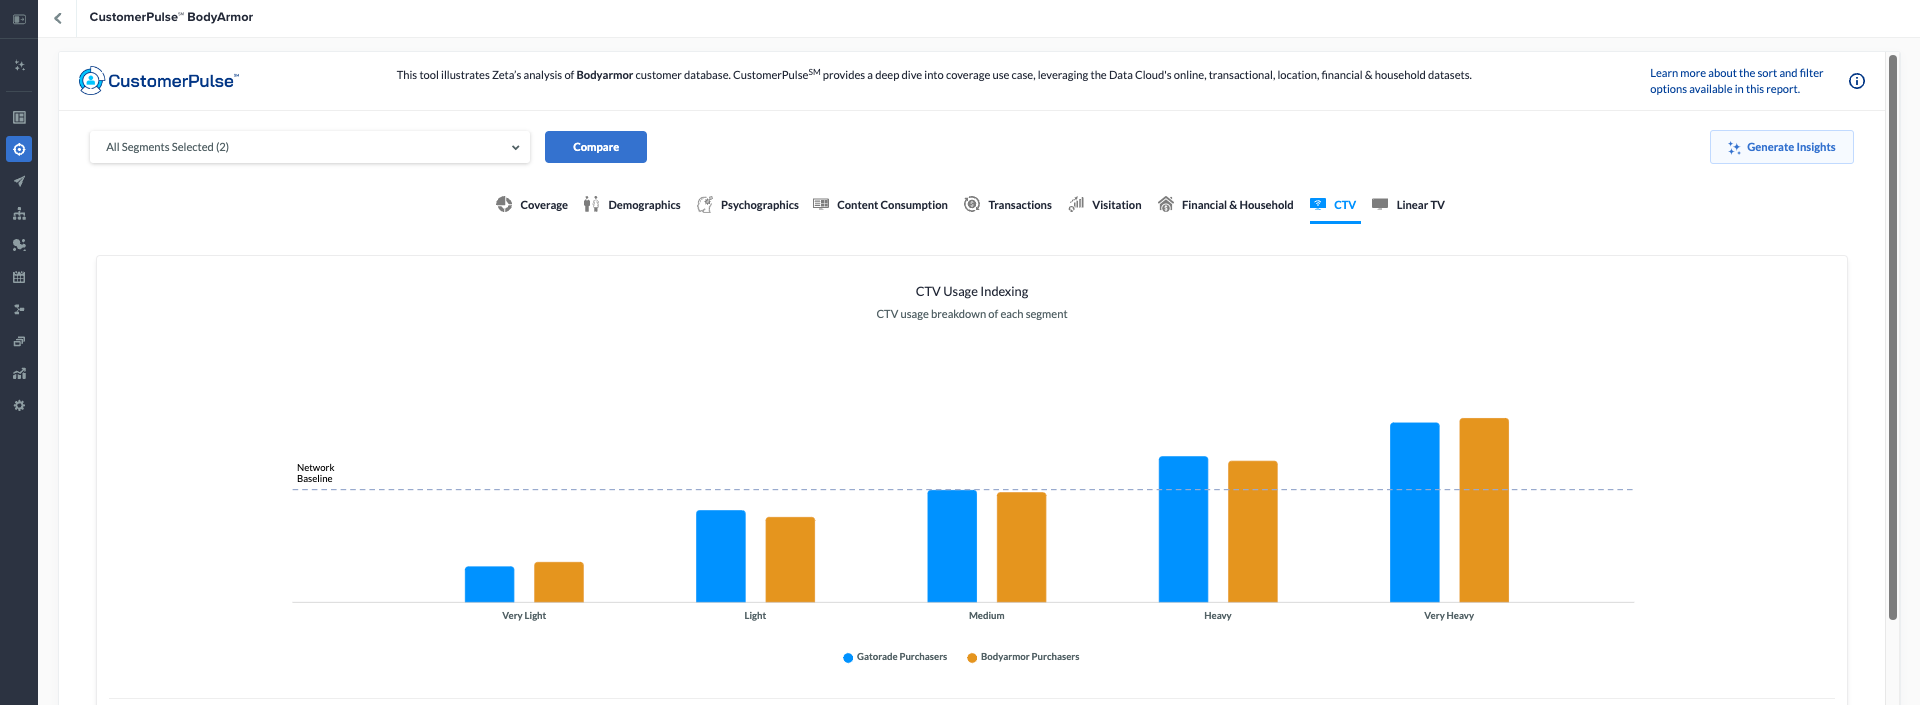The image size is (1920, 705).
Task: Switch to the Coverage tab
Action: click(544, 205)
